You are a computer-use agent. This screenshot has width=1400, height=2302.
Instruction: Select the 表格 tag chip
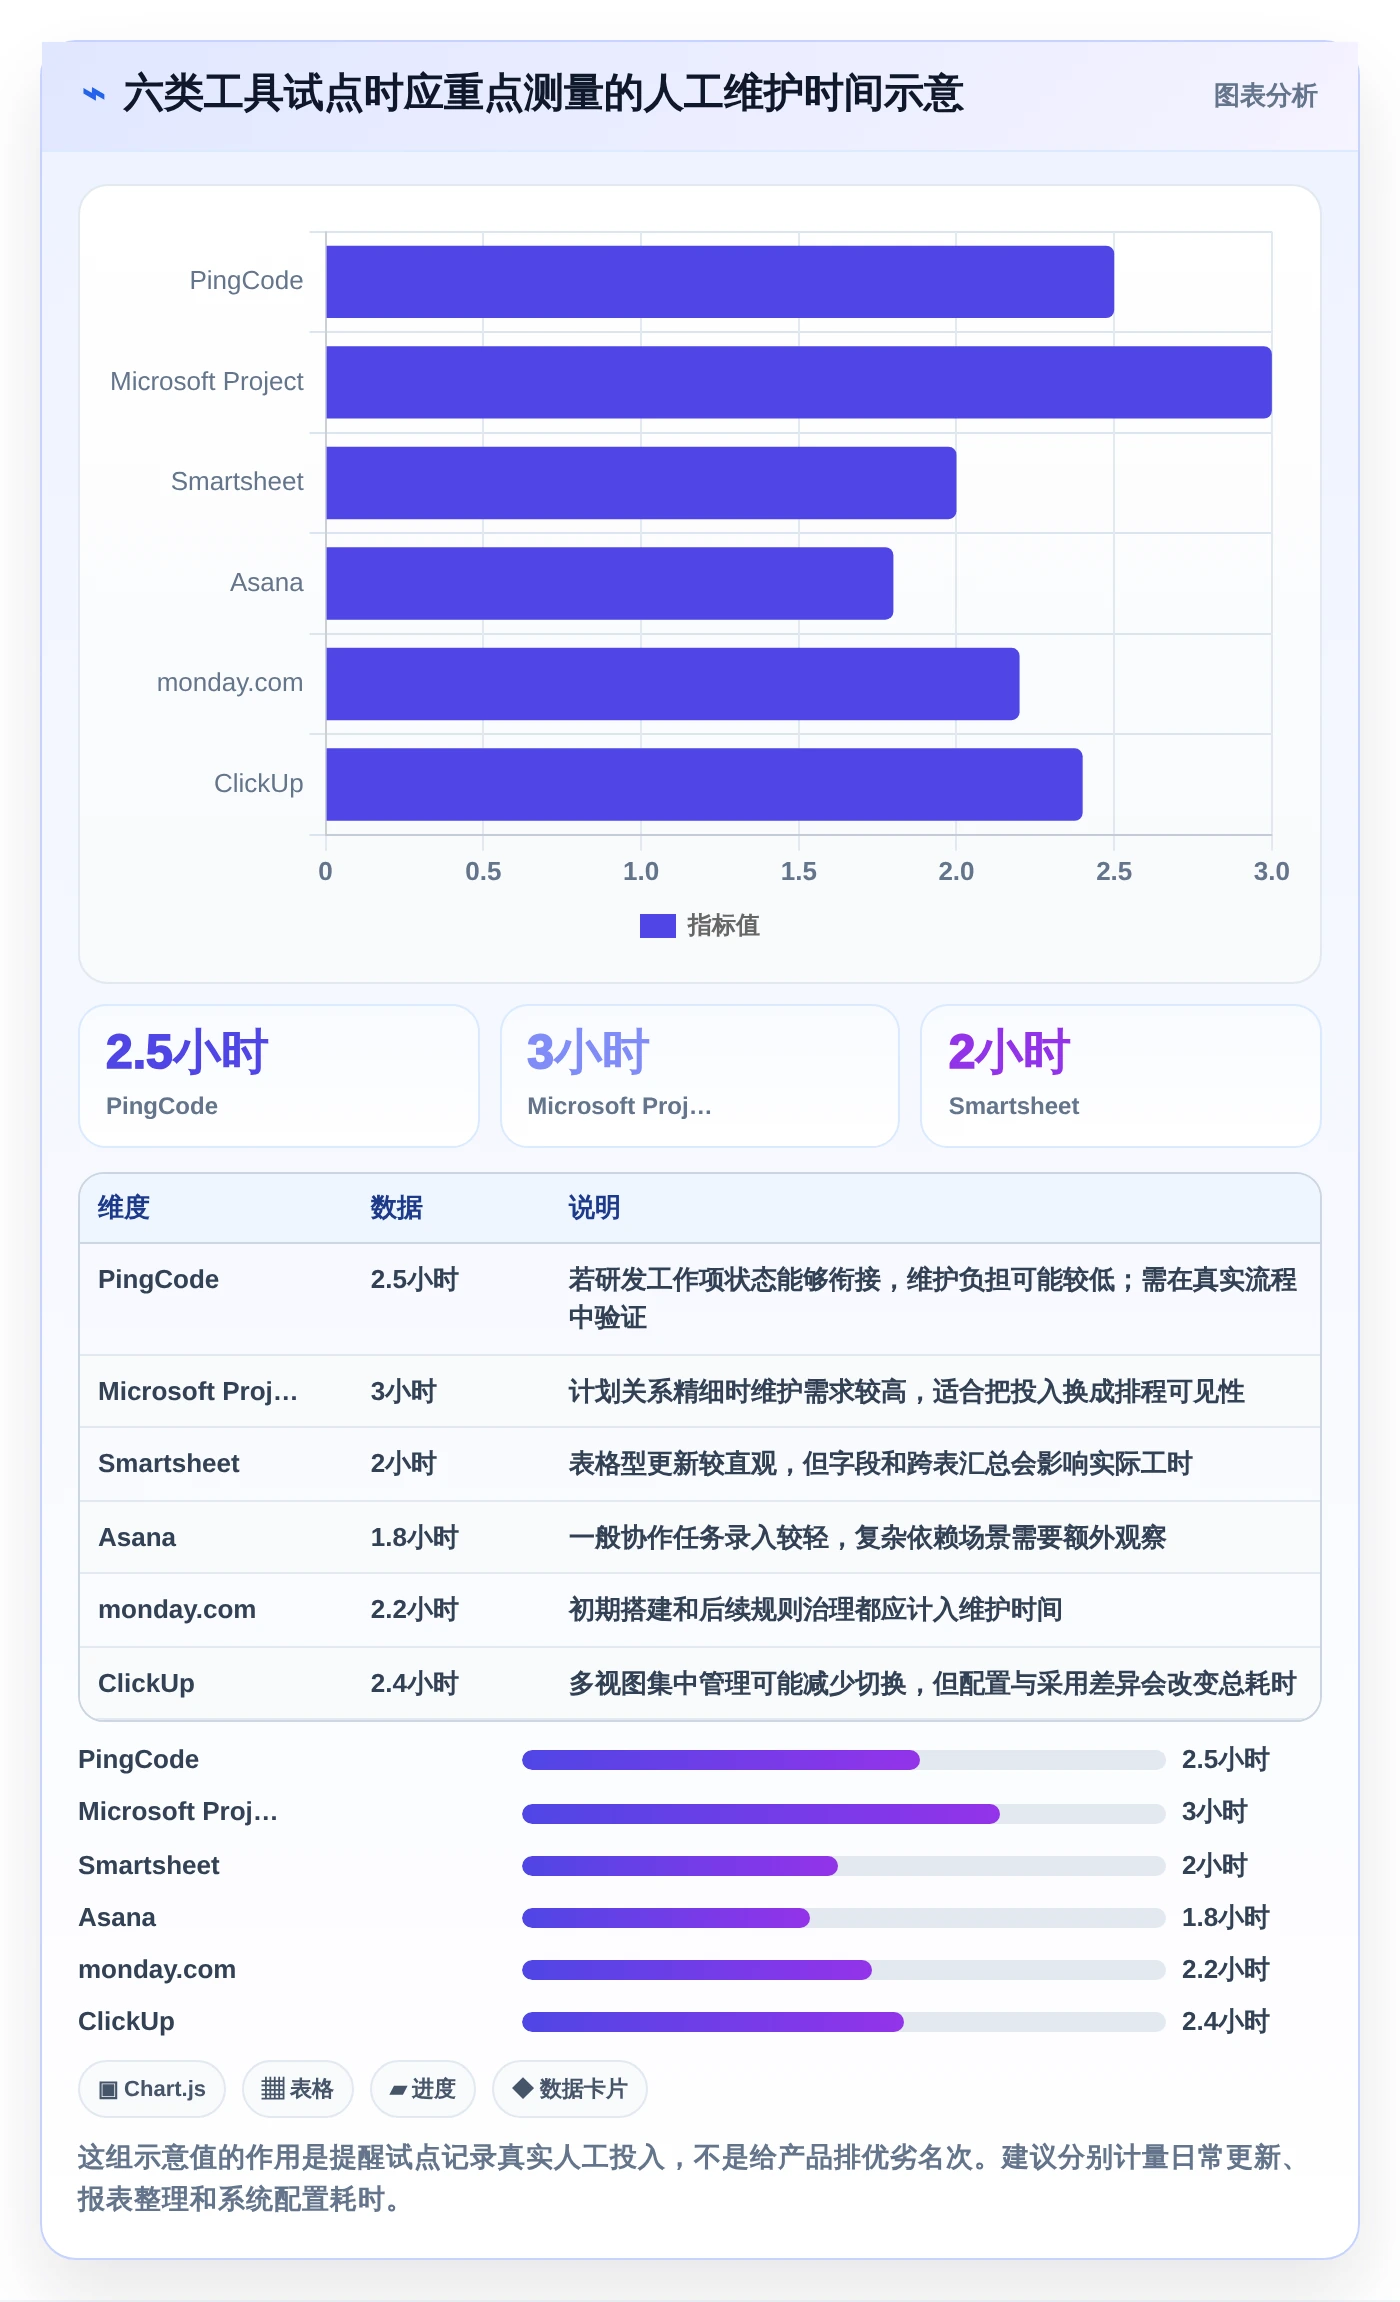click(x=298, y=2089)
